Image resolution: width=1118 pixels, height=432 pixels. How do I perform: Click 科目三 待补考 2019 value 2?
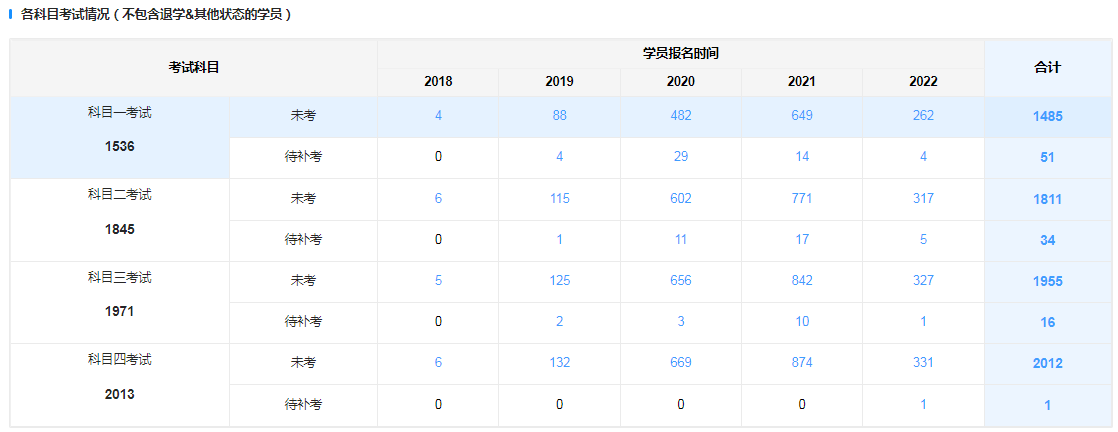tap(560, 322)
